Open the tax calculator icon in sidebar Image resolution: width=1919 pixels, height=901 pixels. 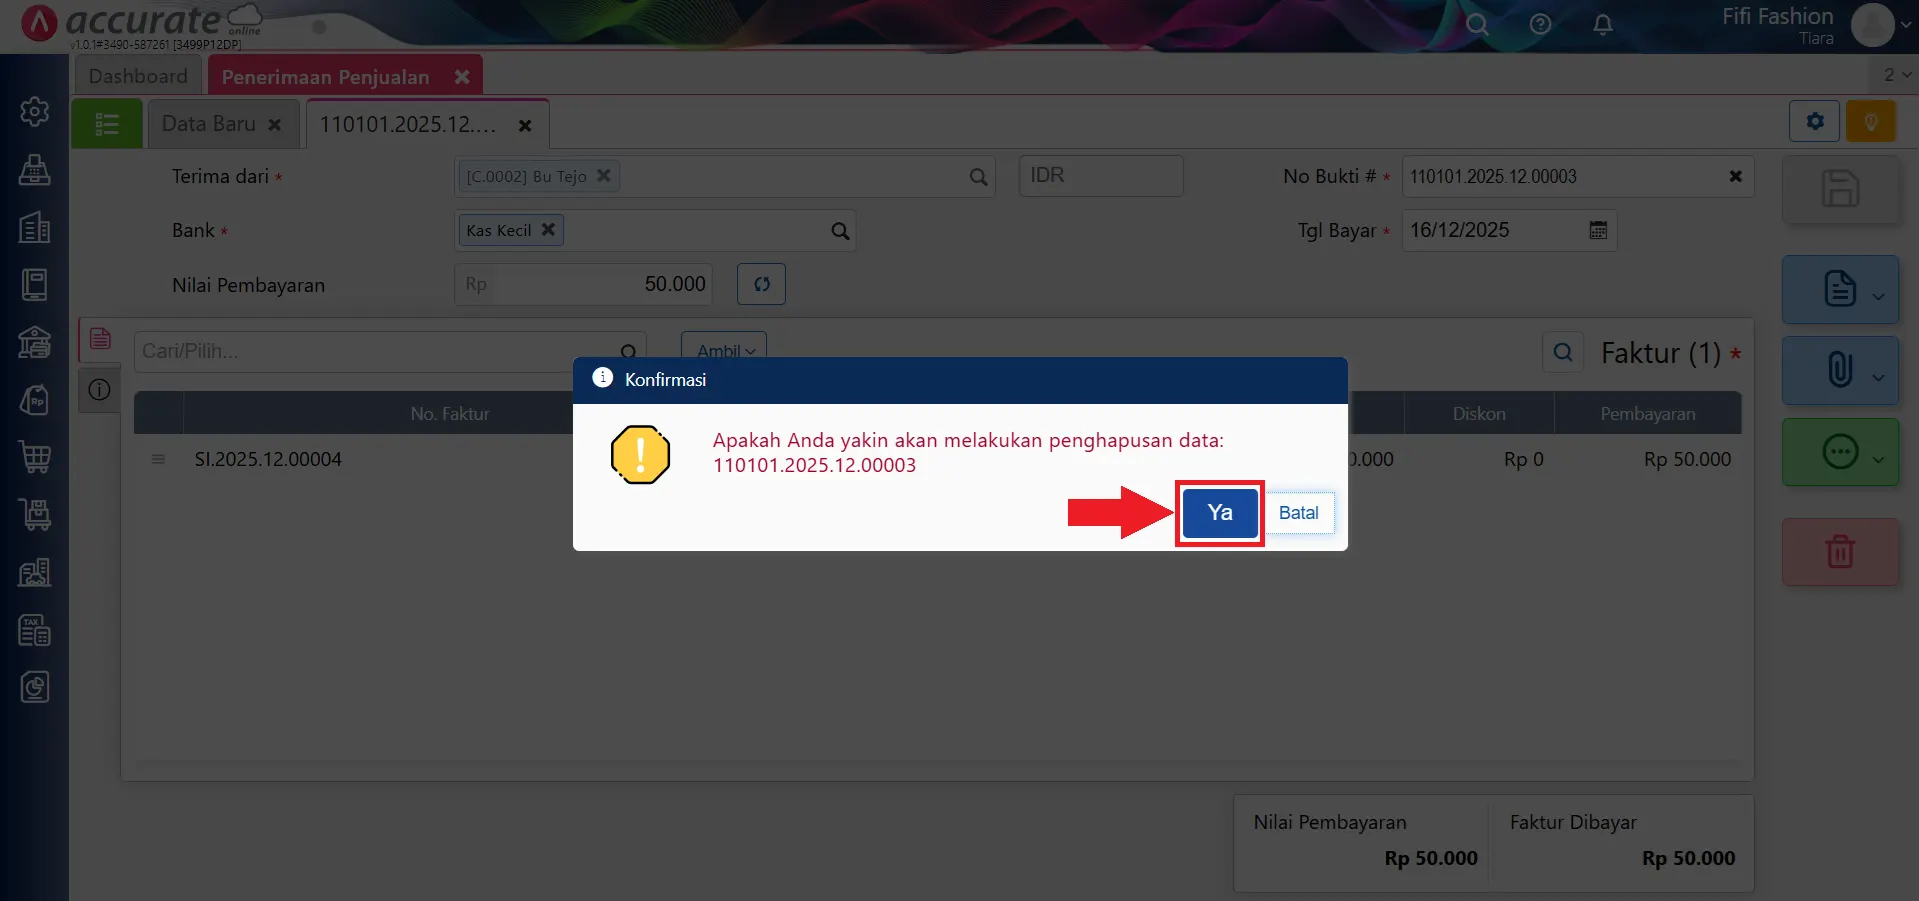[x=35, y=630]
